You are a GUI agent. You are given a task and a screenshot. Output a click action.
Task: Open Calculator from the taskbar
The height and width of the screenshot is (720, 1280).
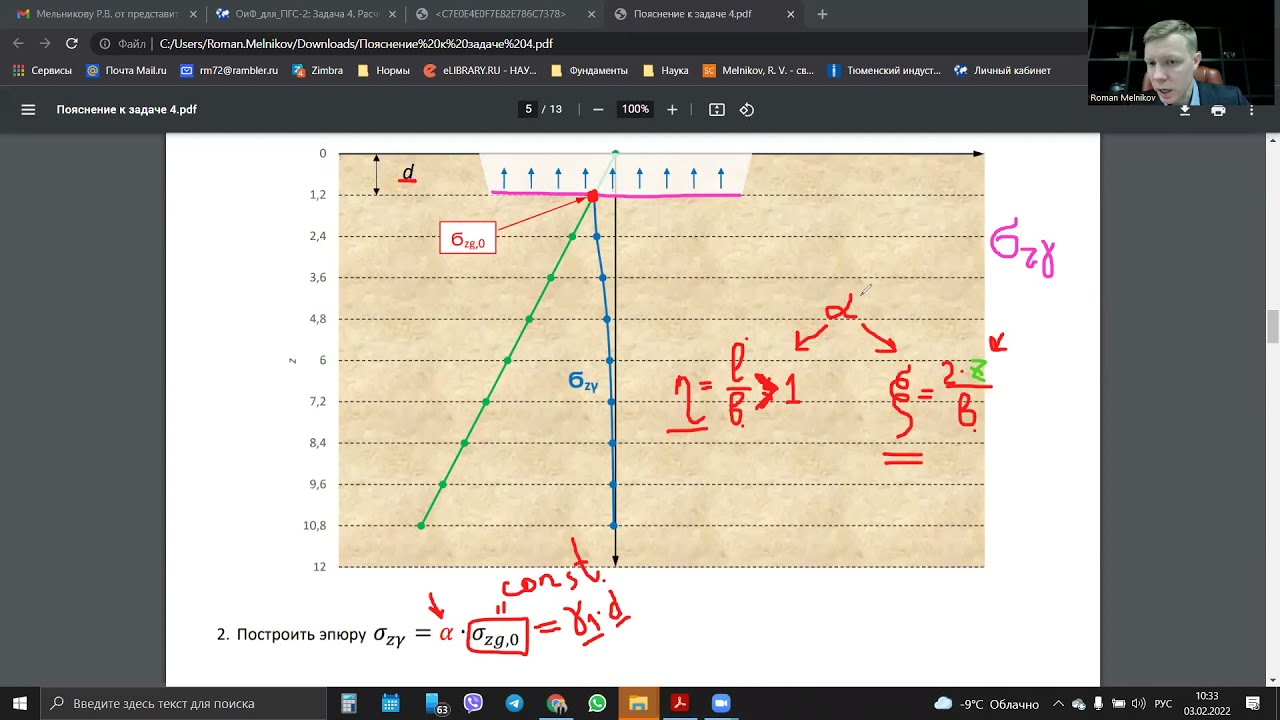[349, 703]
